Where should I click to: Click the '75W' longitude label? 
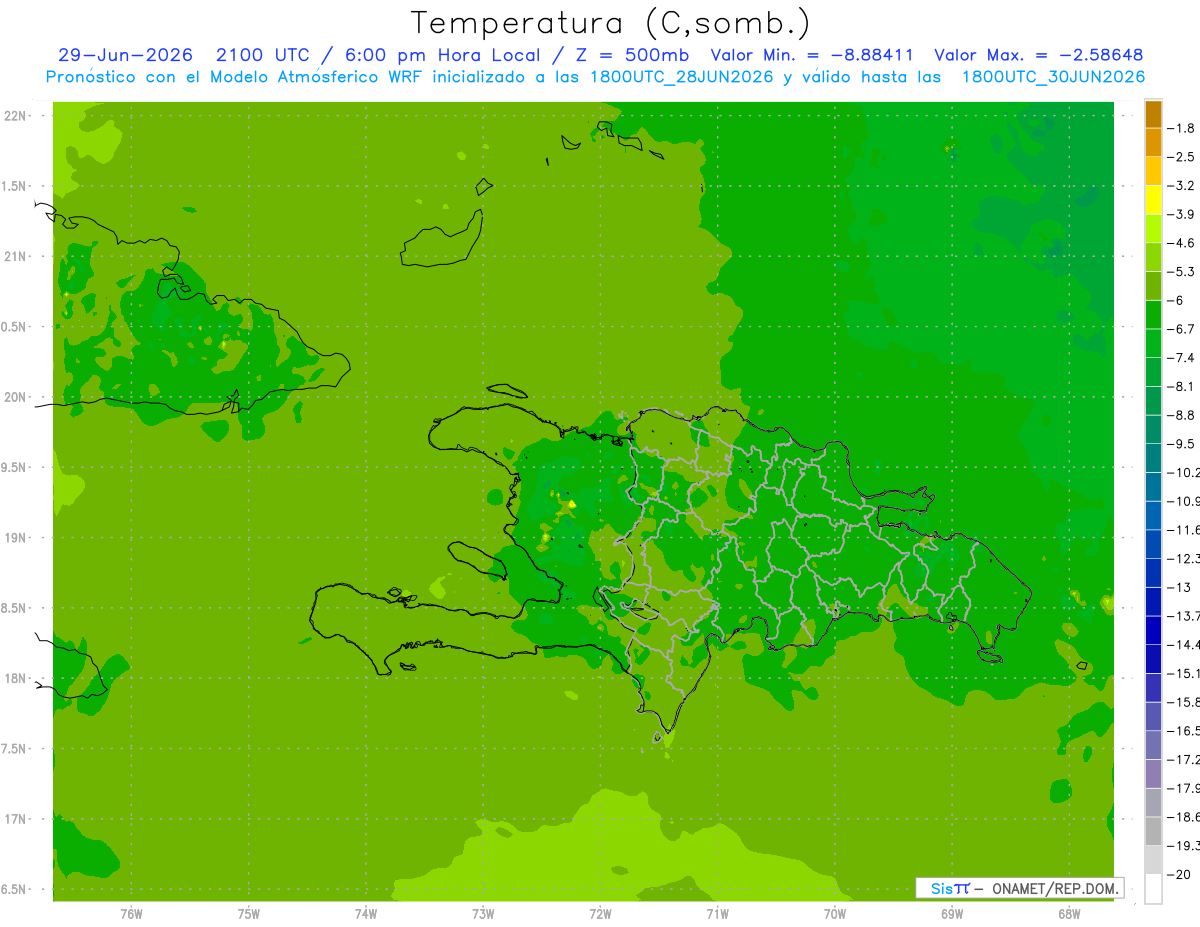click(249, 914)
